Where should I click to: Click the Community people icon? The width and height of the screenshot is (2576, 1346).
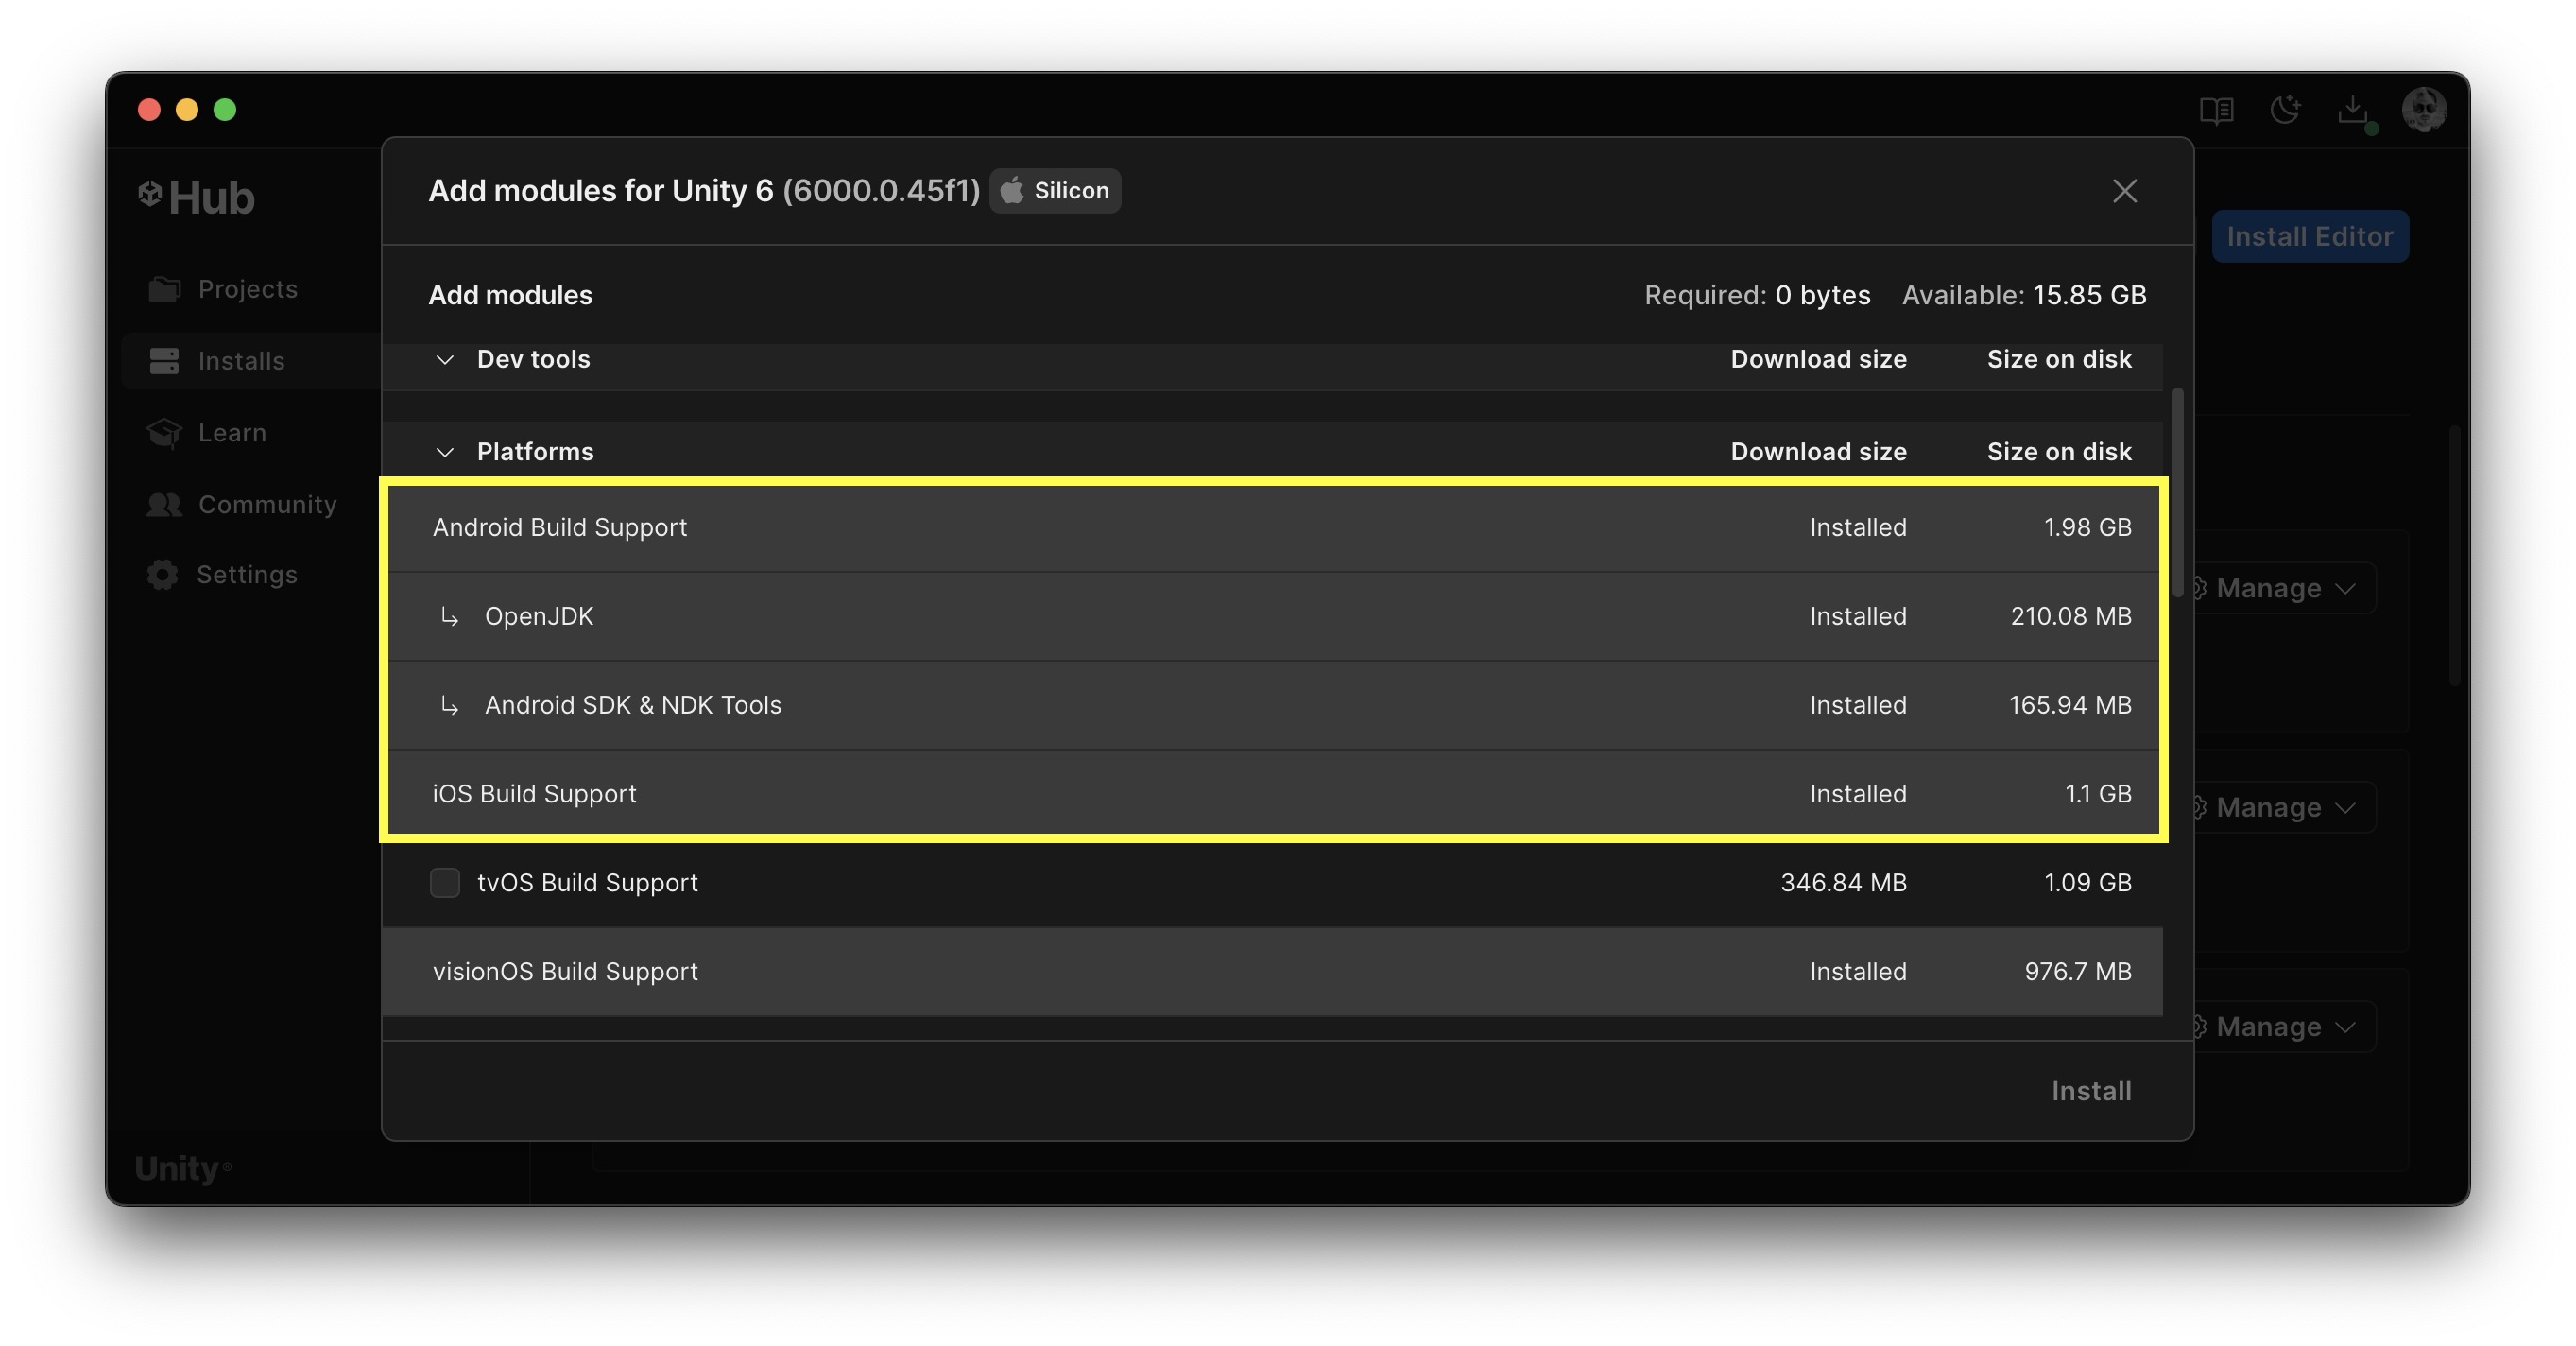tap(164, 504)
